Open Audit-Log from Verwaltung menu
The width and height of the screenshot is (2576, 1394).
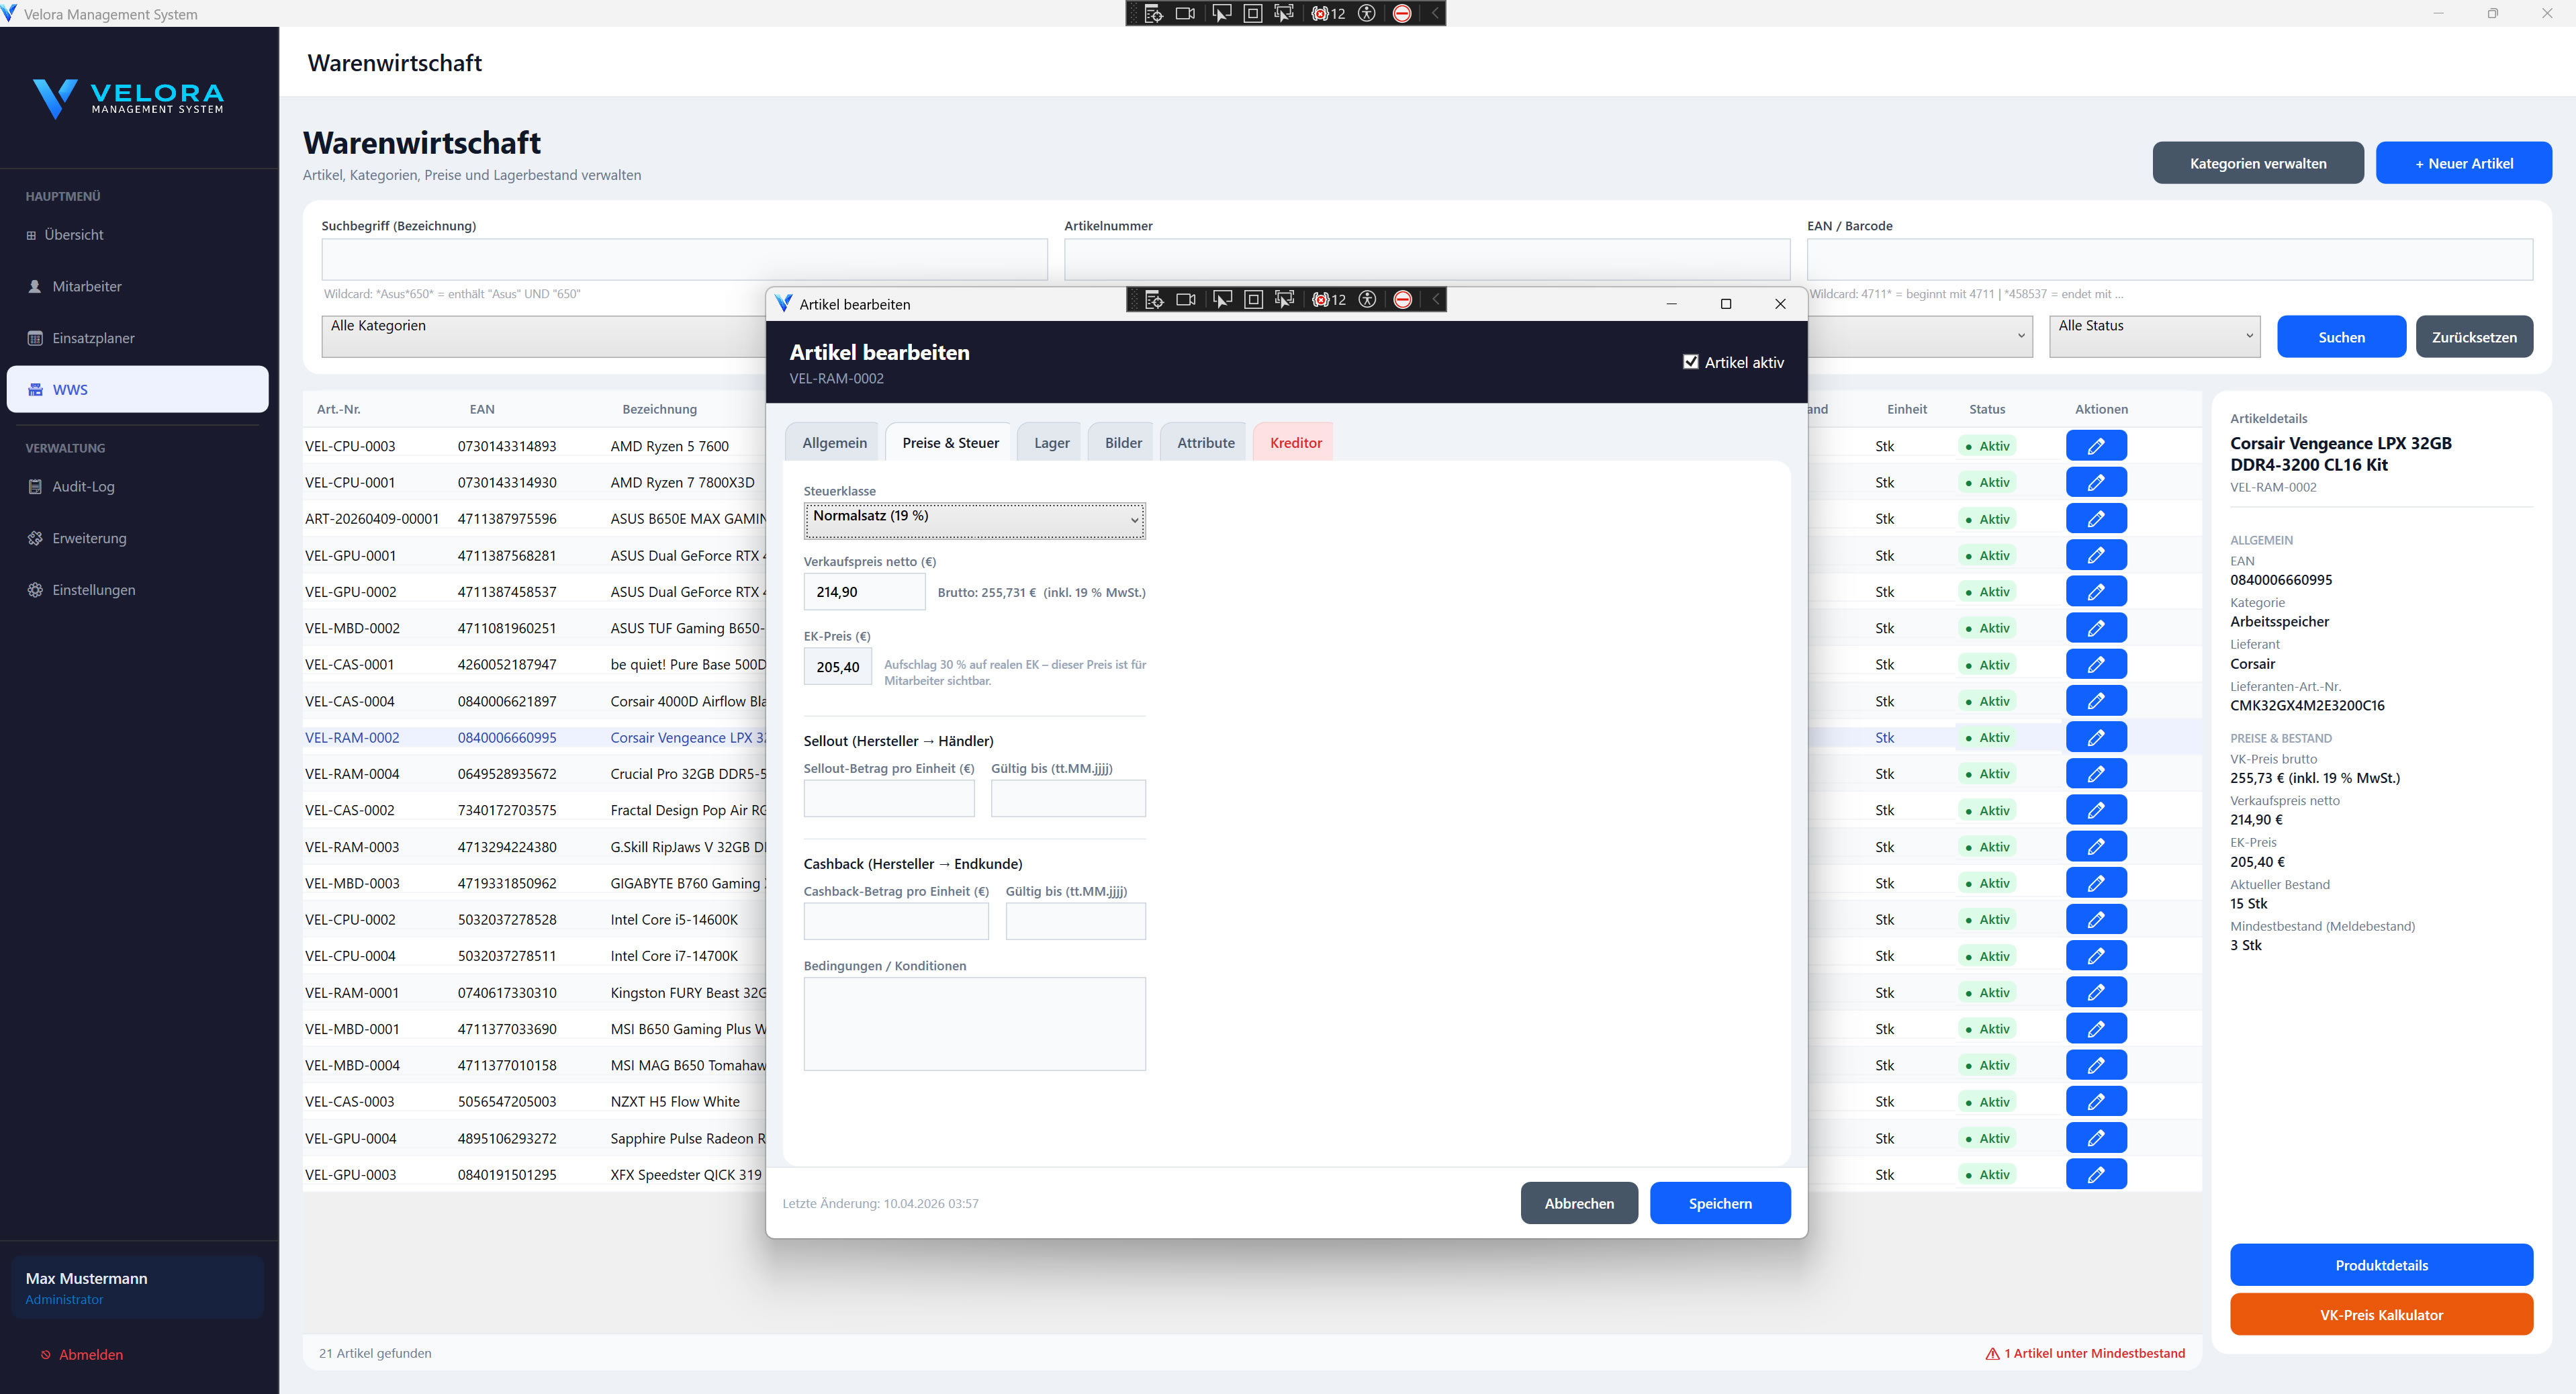(x=83, y=487)
